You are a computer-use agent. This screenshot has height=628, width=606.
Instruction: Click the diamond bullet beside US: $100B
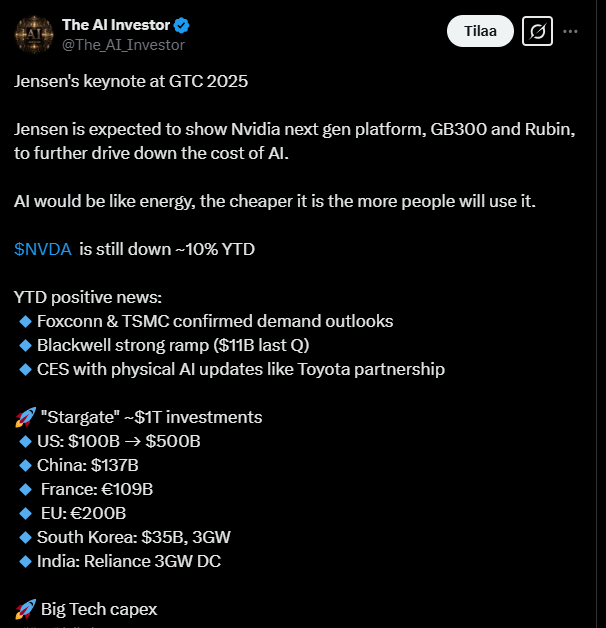point(25,441)
